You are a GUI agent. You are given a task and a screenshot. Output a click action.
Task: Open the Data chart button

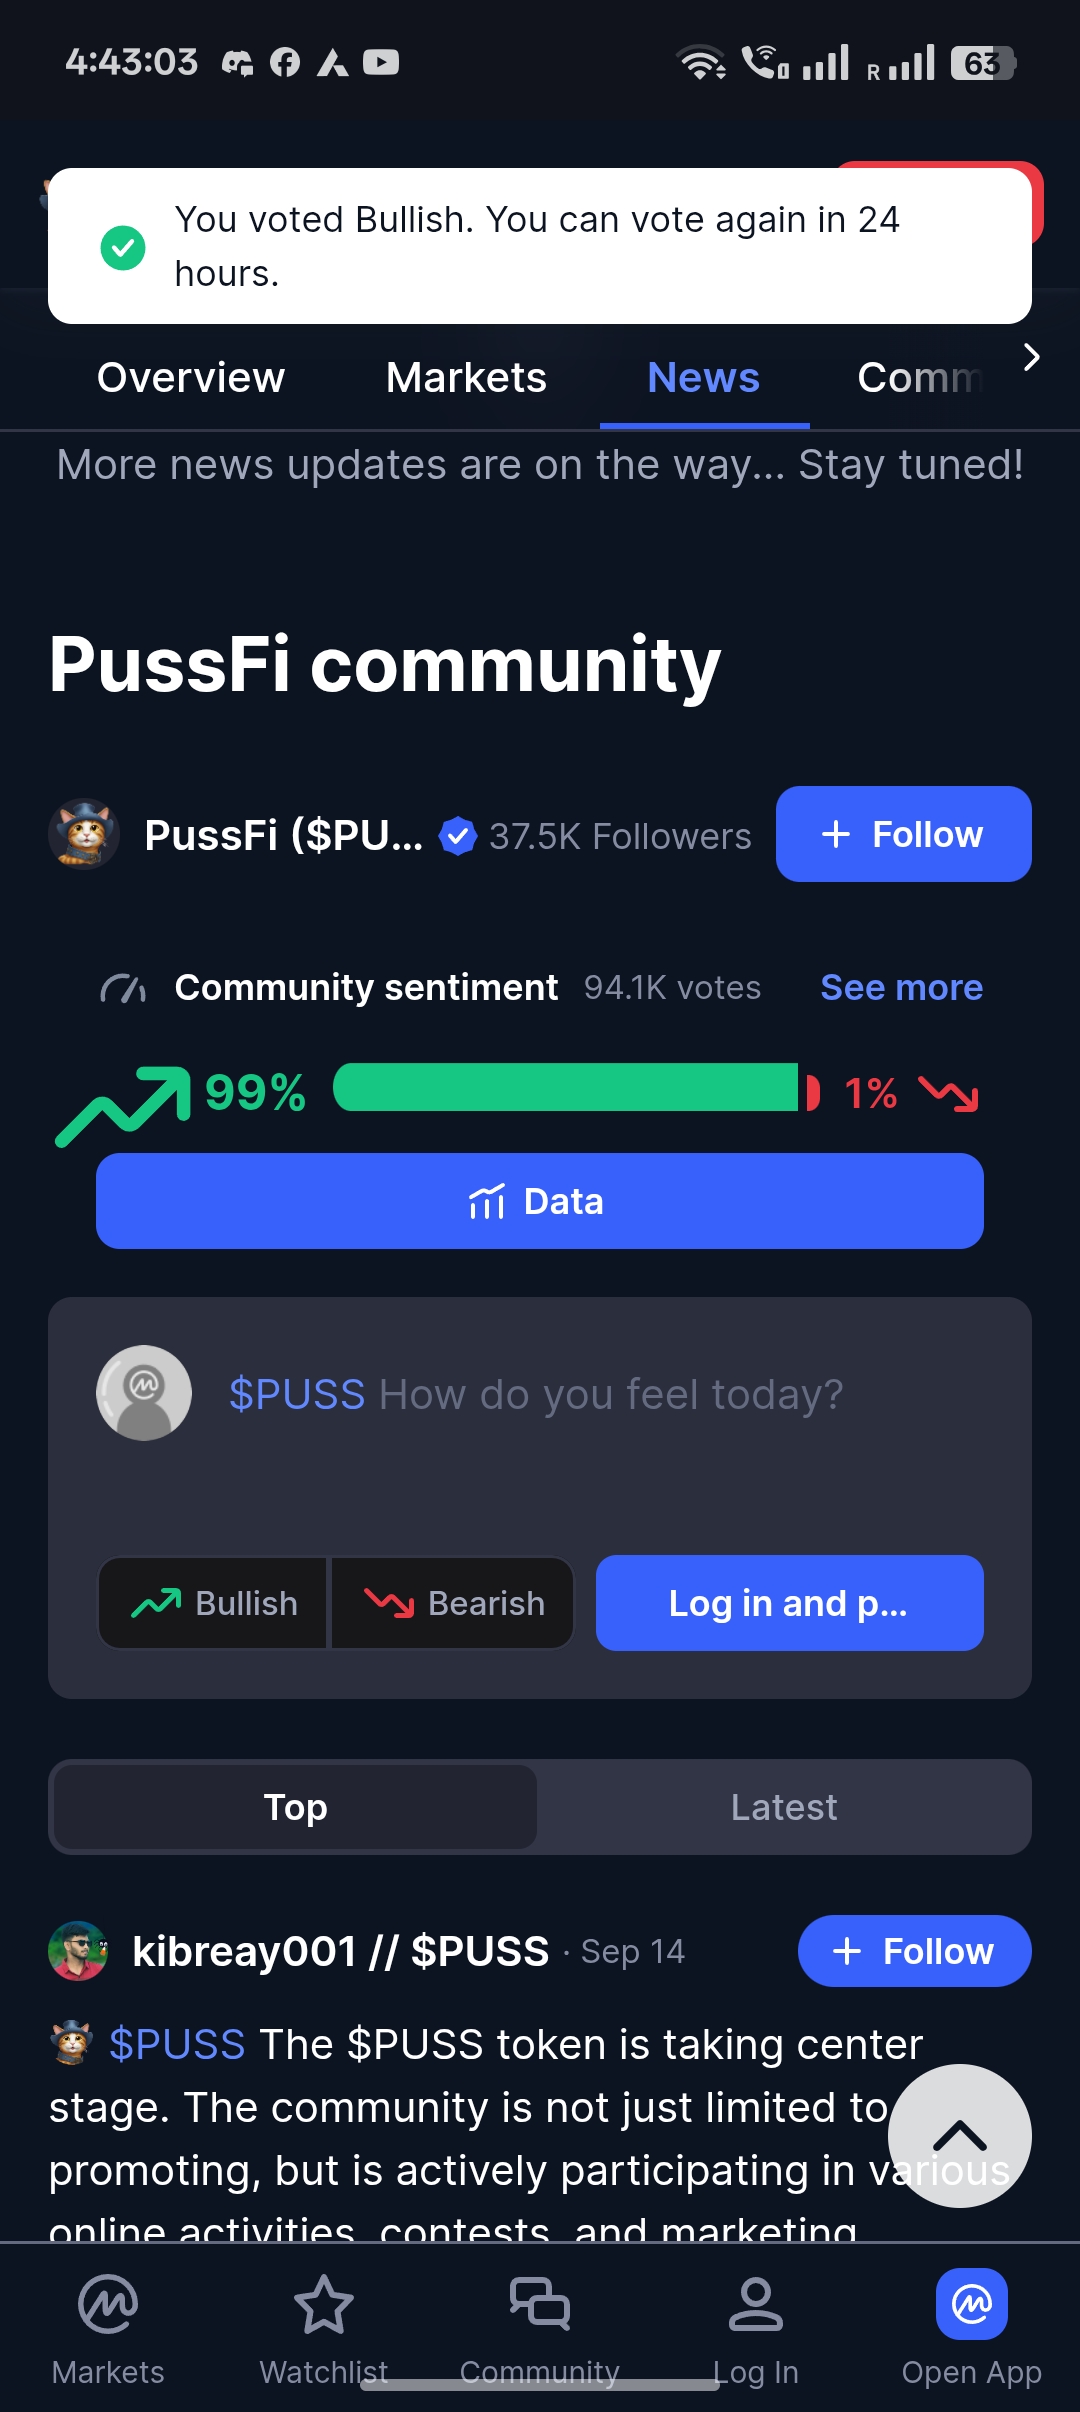pyautogui.click(x=540, y=1201)
